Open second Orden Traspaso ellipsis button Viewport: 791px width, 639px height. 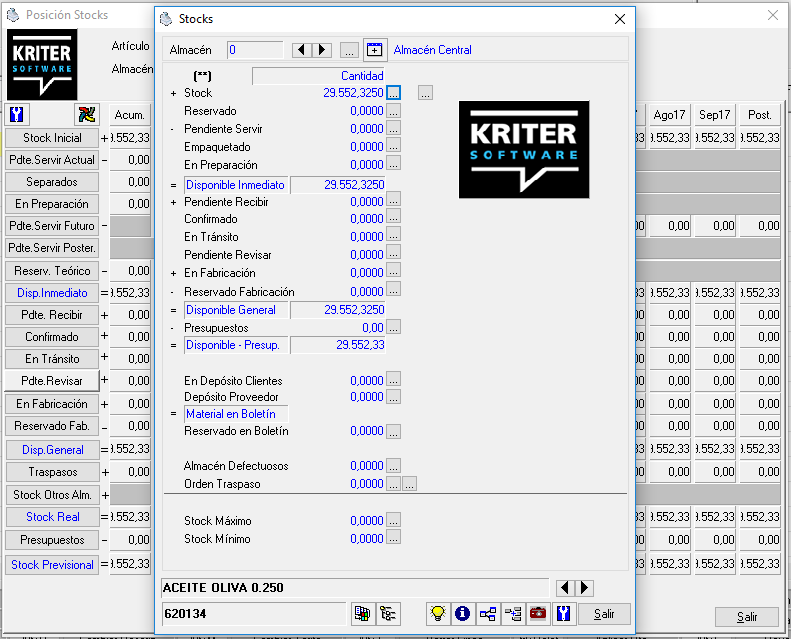[409, 484]
